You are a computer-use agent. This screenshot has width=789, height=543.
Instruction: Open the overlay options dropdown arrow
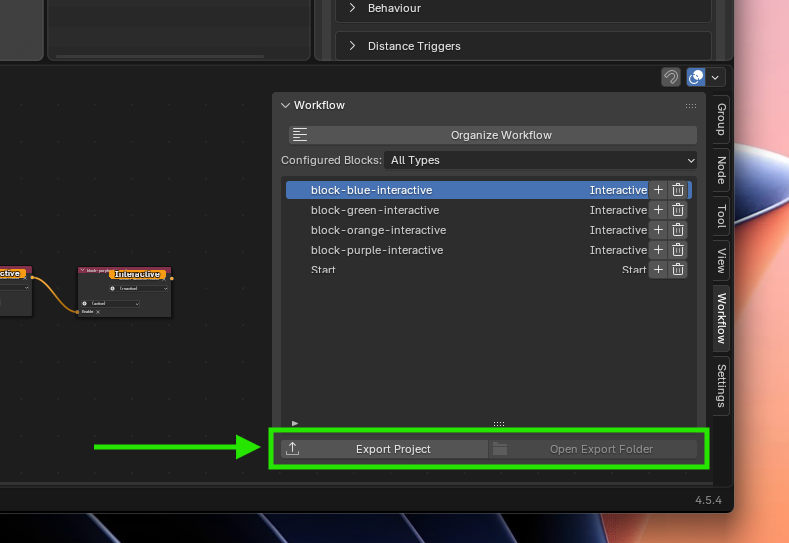(716, 77)
